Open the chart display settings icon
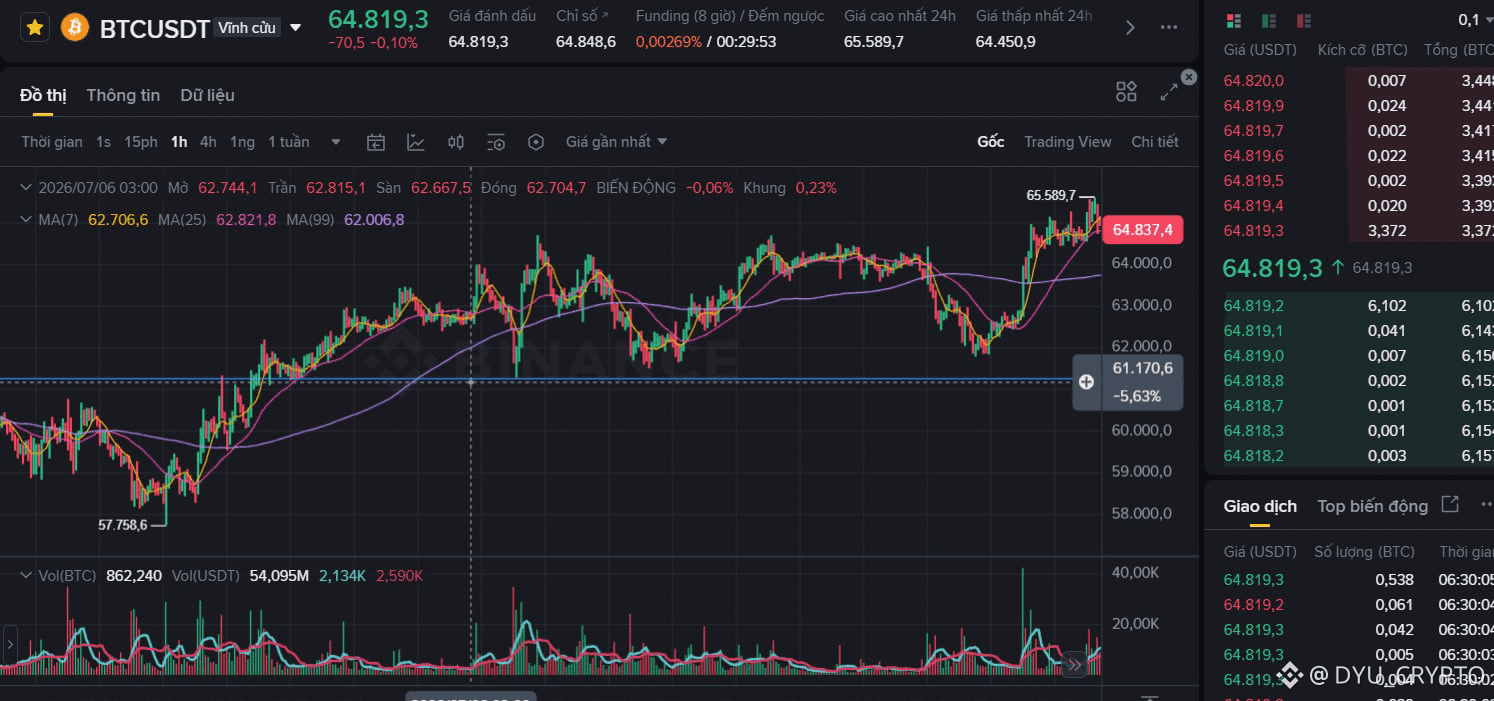The width and height of the screenshot is (1494, 701). (496, 142)
